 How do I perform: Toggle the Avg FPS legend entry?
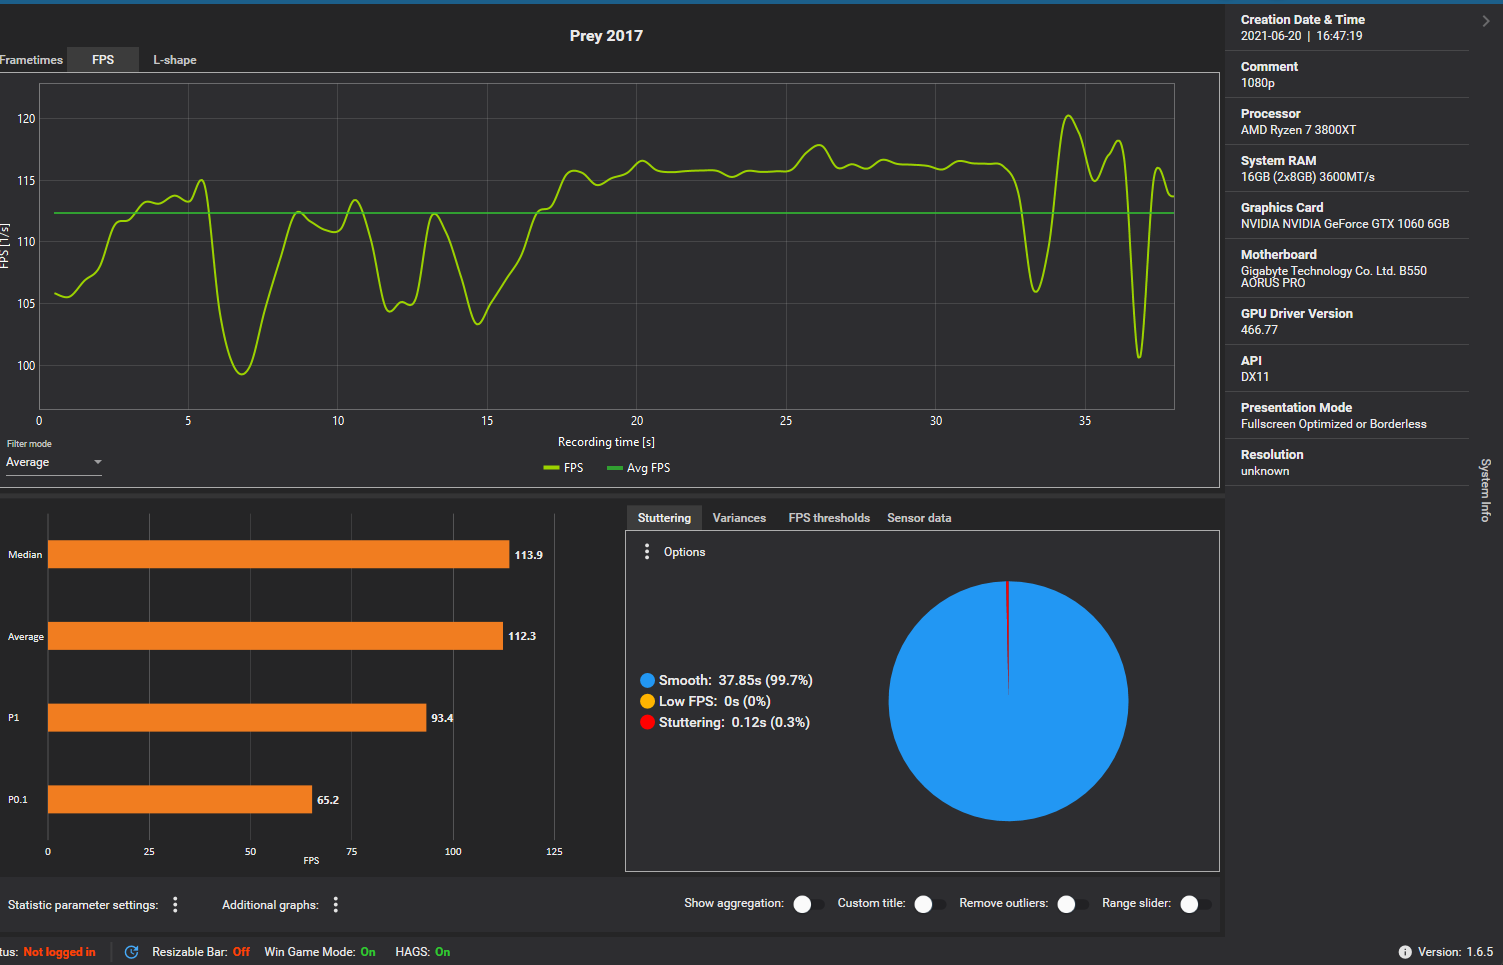[x=638, y=468]
